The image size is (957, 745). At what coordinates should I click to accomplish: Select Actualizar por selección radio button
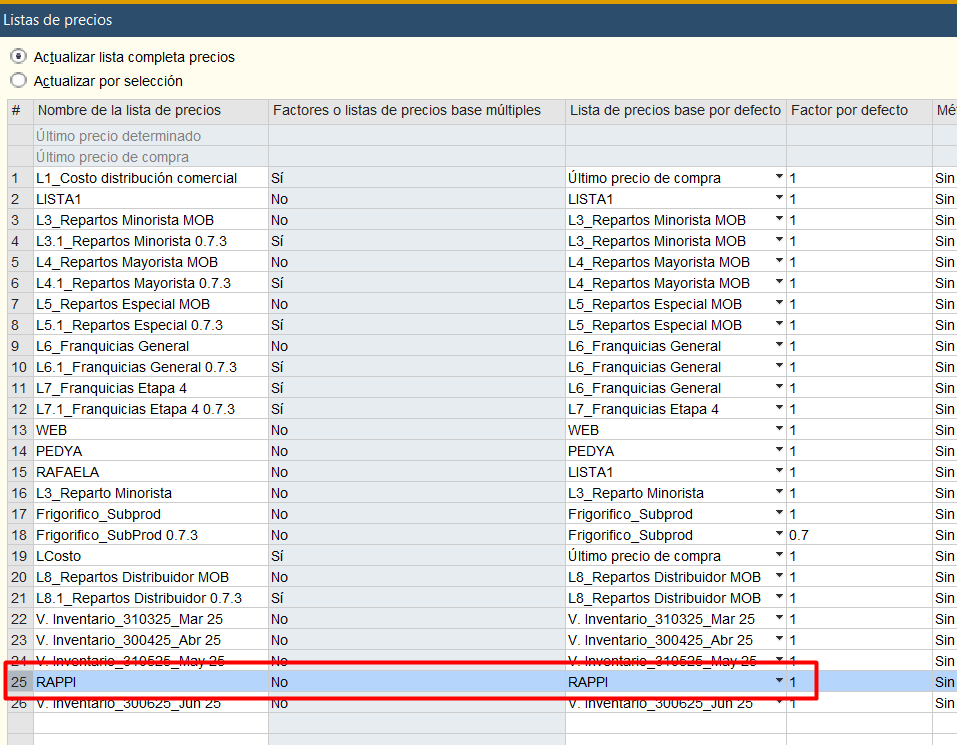coord(19,81)
